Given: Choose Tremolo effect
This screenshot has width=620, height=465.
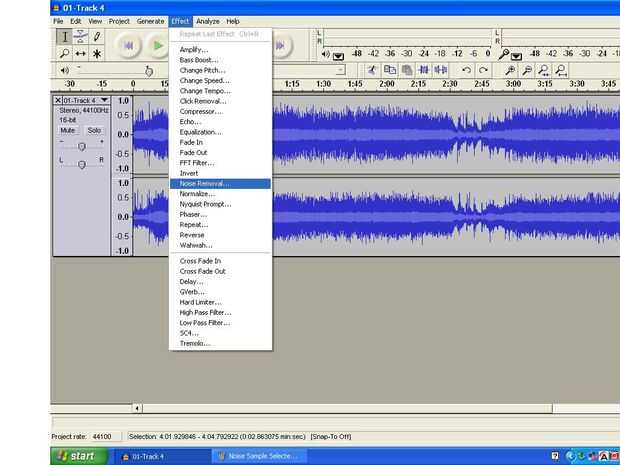Looking at the screenshot, I should 220,343.
